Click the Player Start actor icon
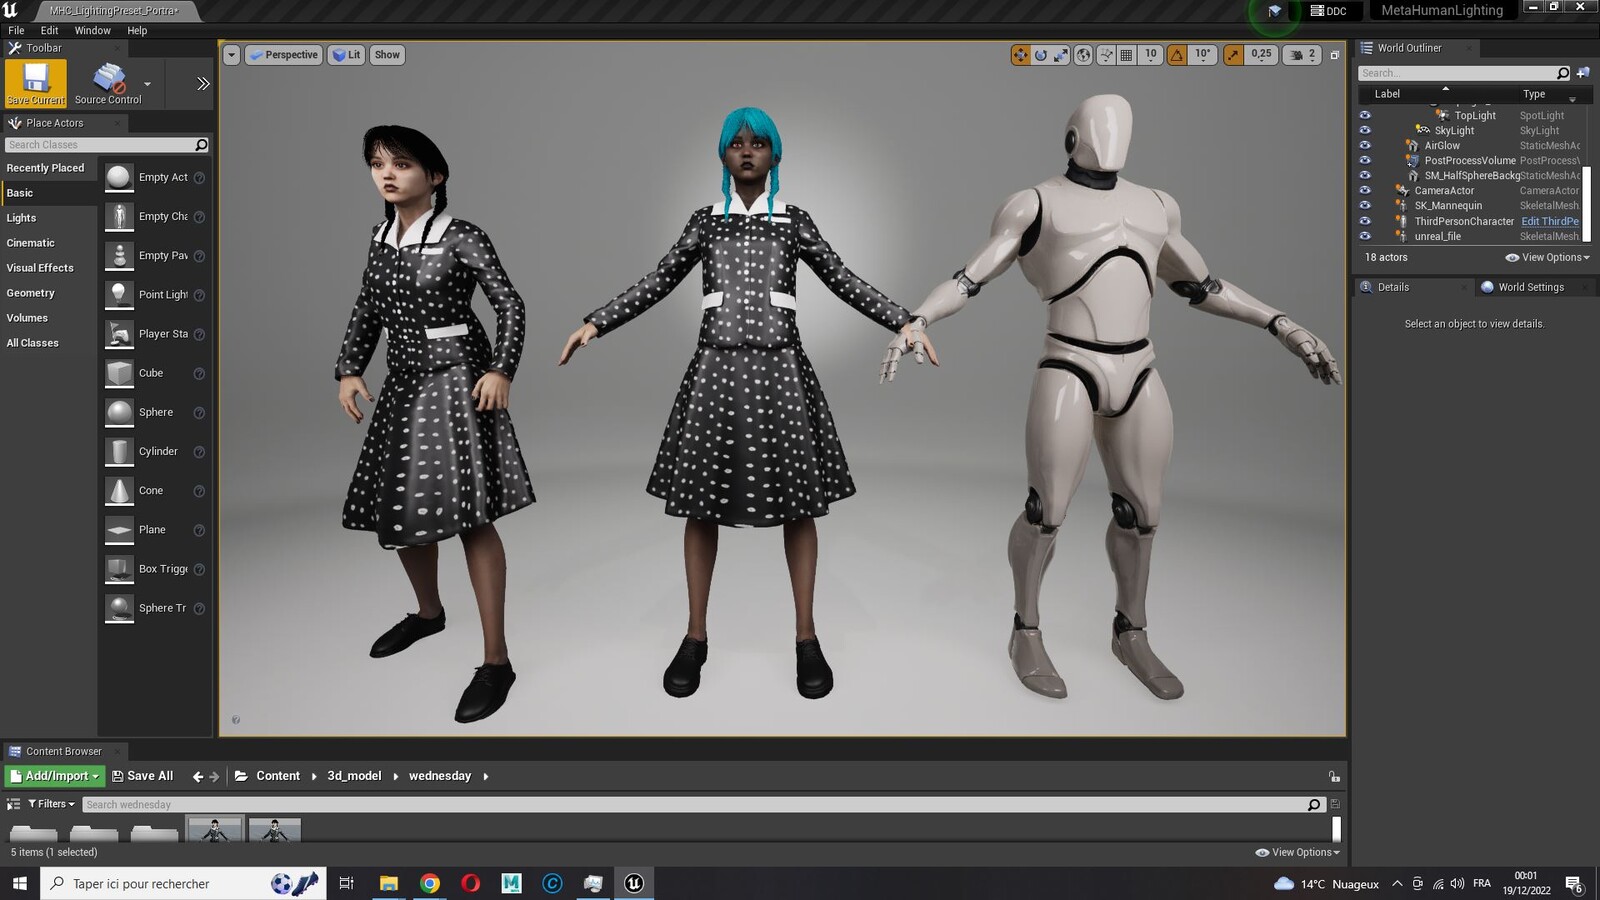1600x900 pixels. click(119, 334)
